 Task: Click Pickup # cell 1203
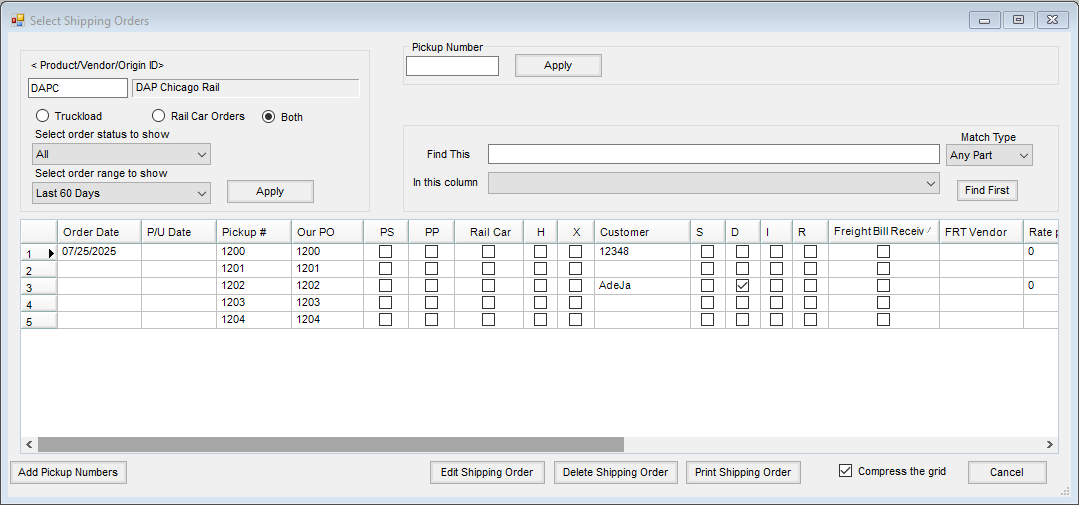pyautogui.click(x=254, y=303)
